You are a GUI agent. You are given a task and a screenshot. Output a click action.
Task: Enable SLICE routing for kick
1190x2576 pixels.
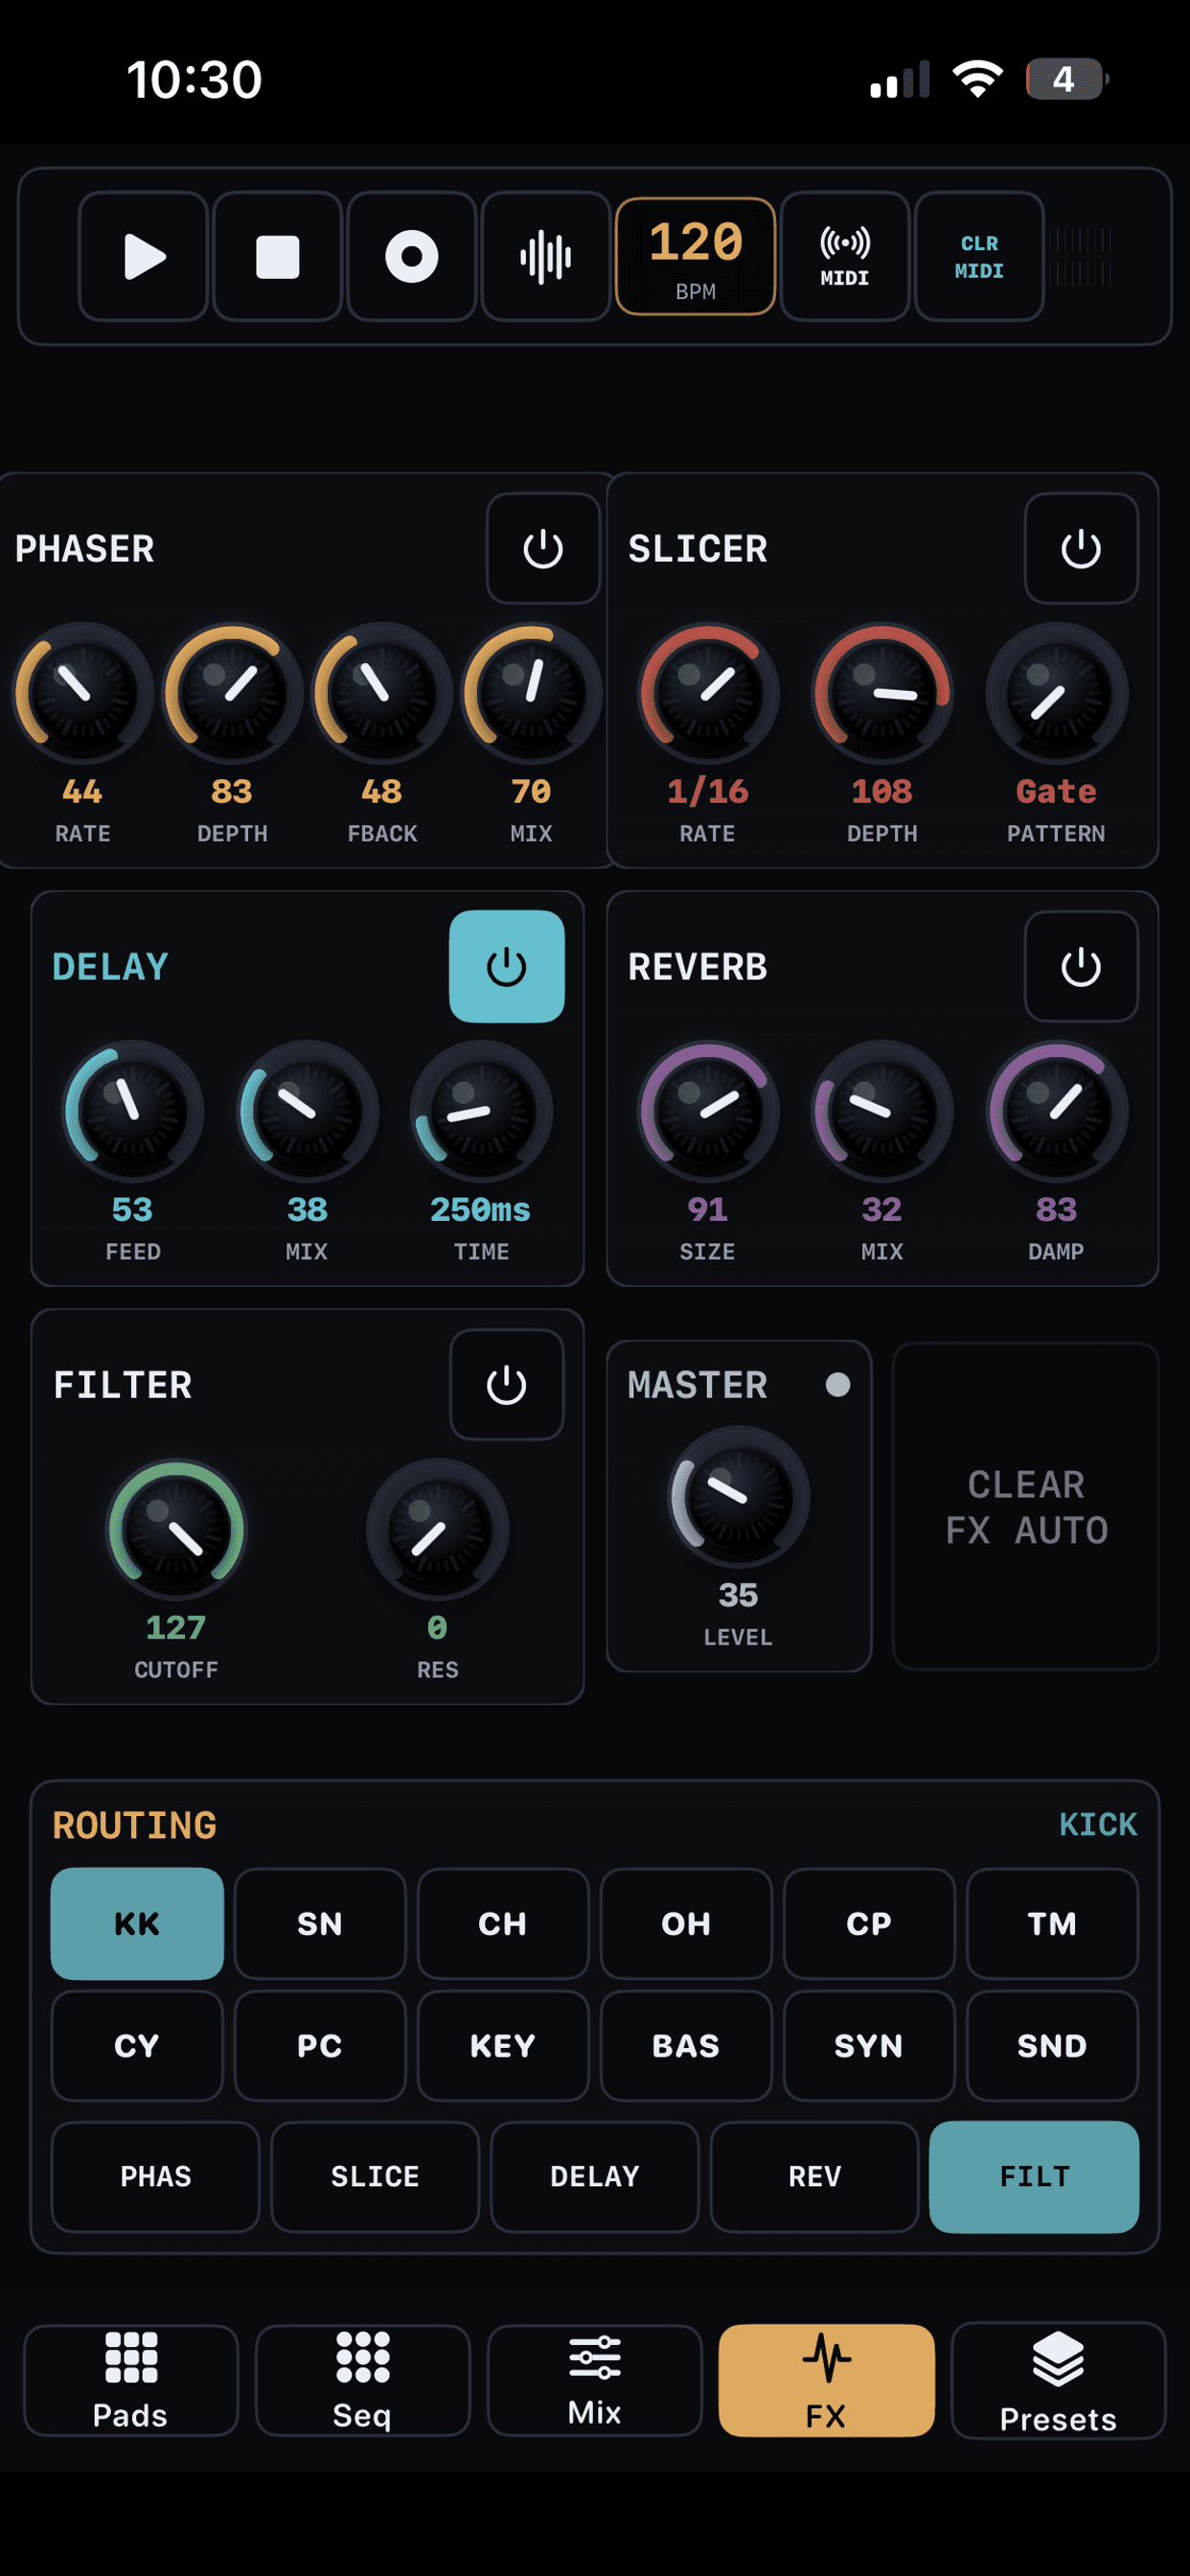pyautogui.click(x=375, y=2176)
